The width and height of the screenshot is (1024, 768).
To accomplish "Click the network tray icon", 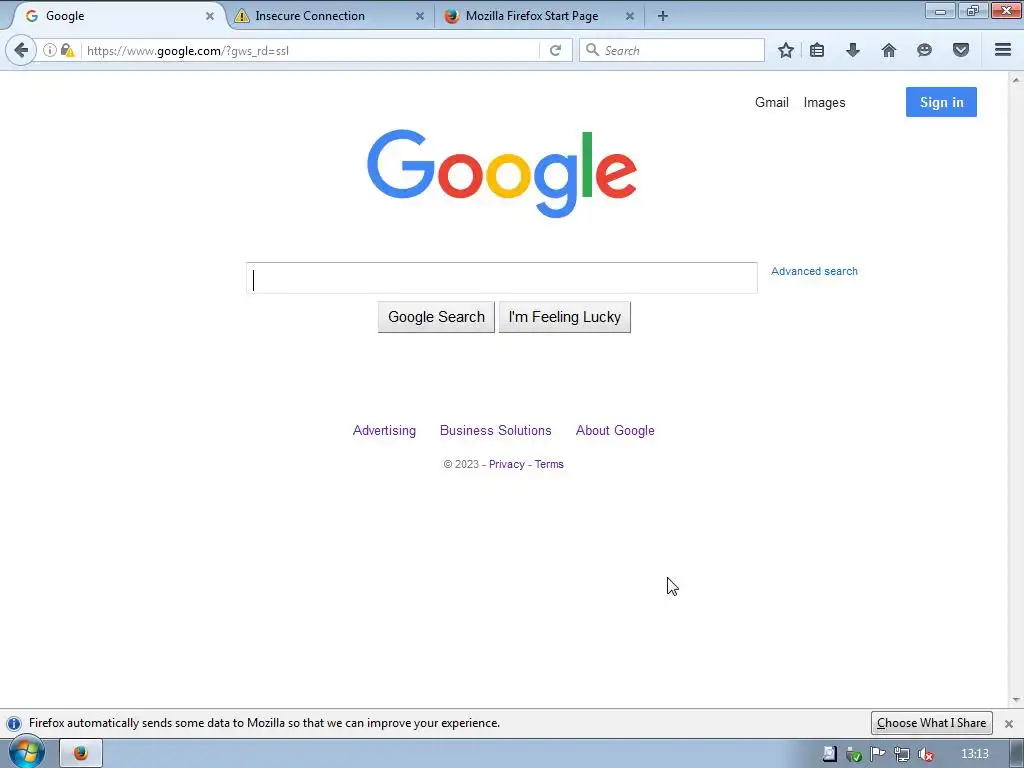I will pos(902,754).
